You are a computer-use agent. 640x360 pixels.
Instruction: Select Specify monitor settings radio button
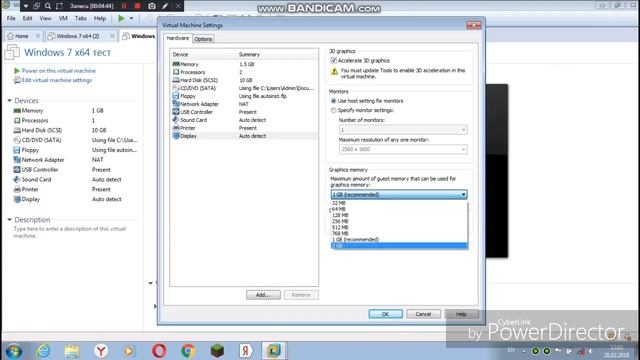click(333, 110)
